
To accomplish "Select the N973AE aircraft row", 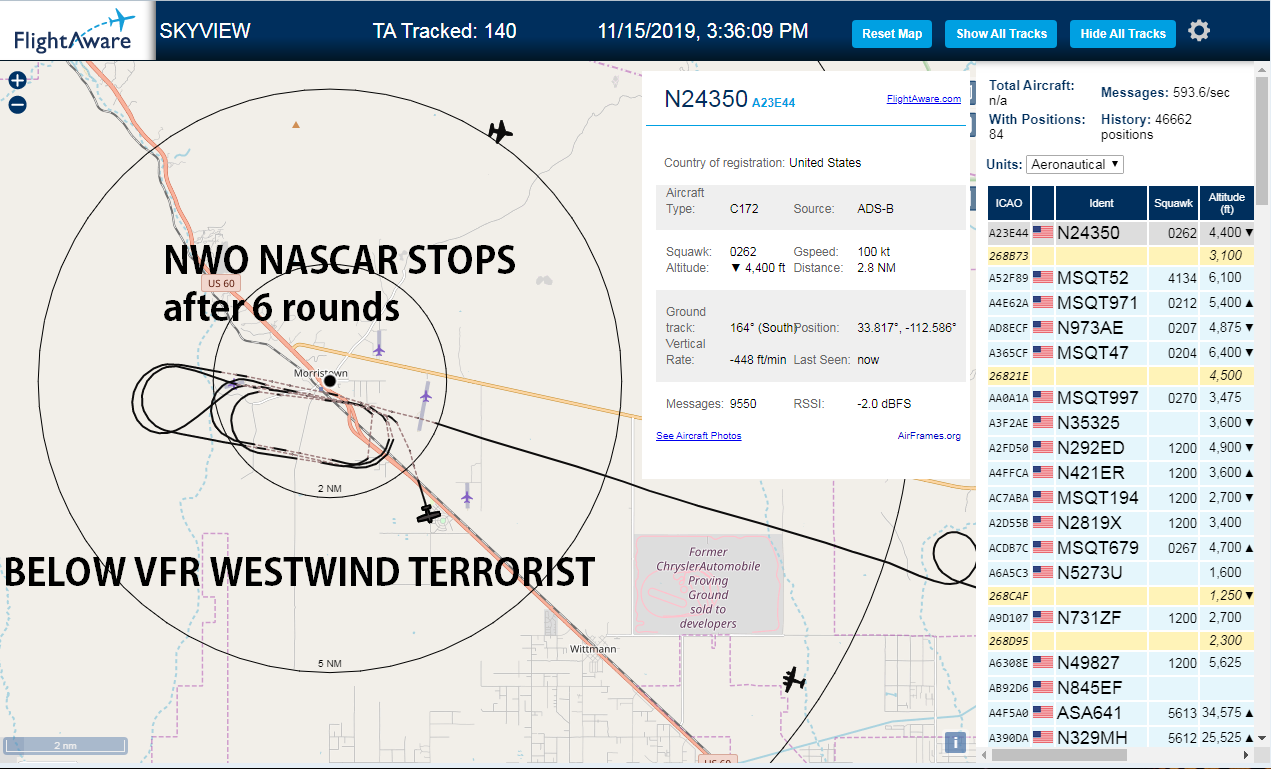I will coord(1121,327).
